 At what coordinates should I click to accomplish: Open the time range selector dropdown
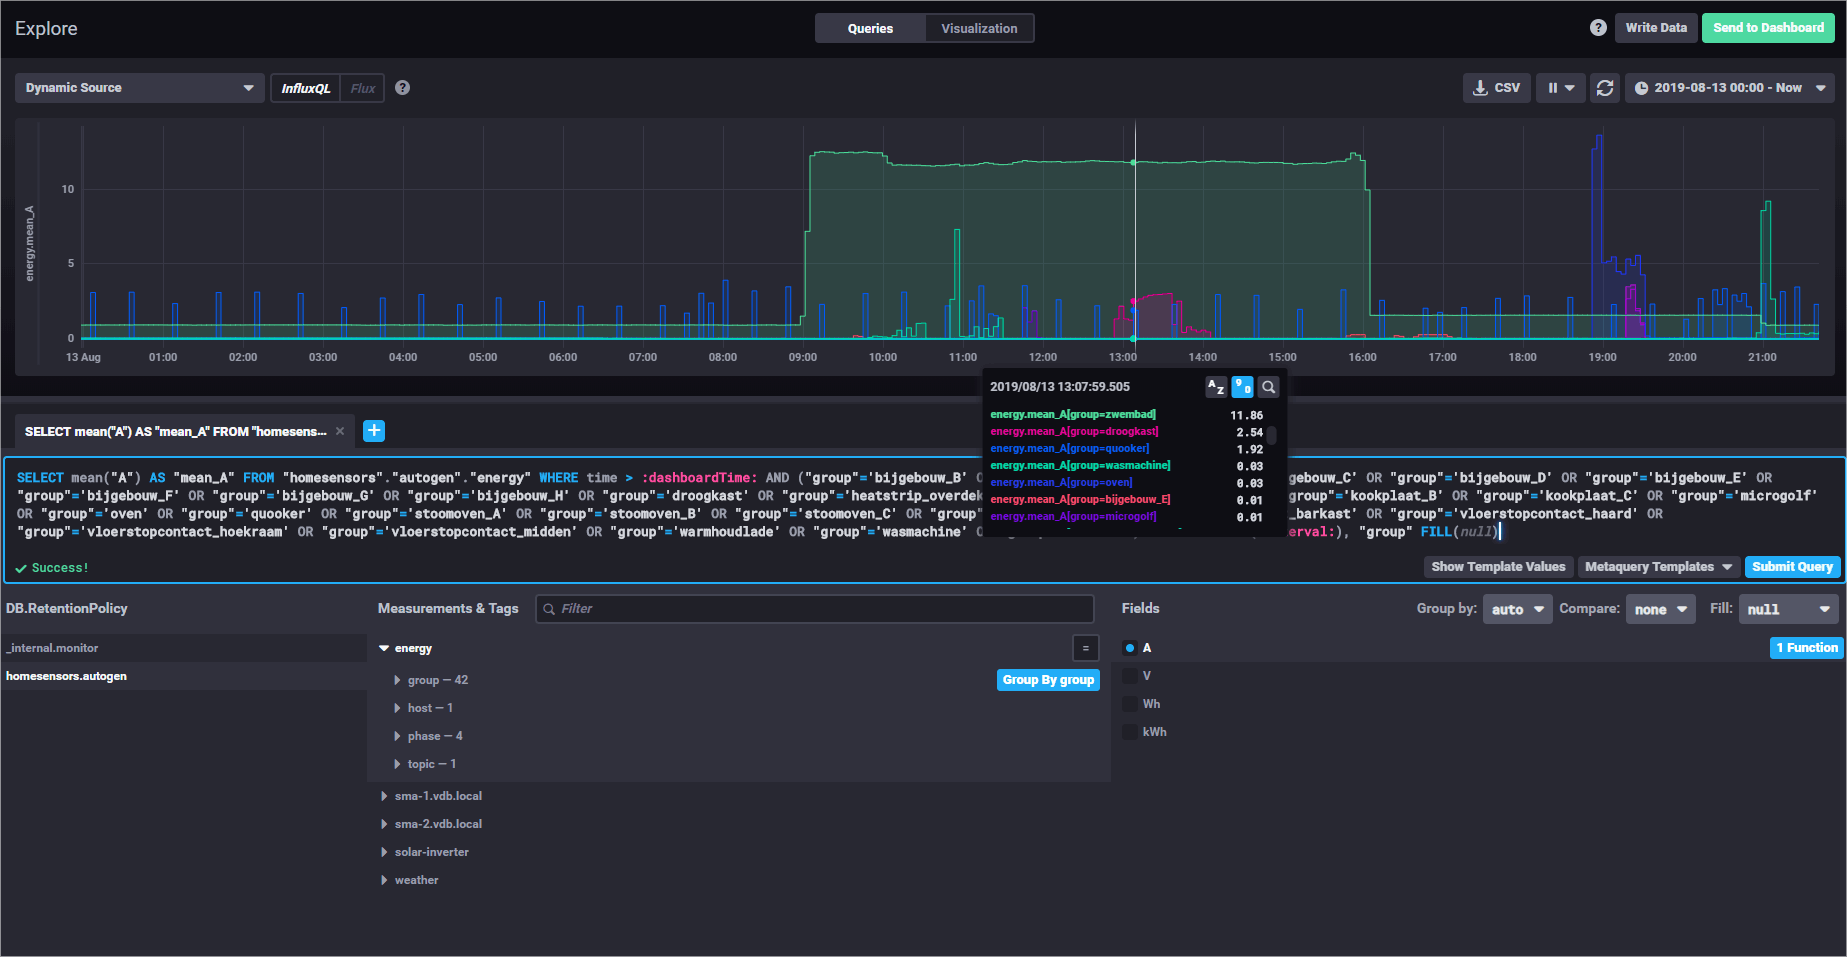[1729, 88]
